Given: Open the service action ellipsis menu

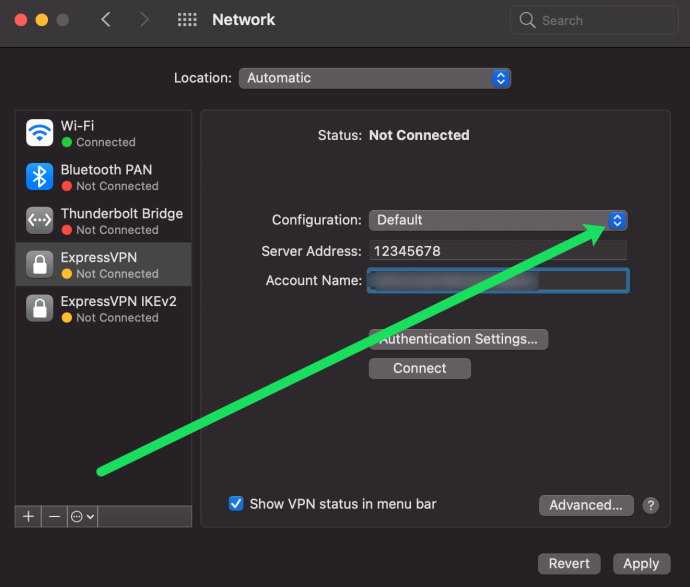Looking at the screenshot, I should (x=82, y=516).
